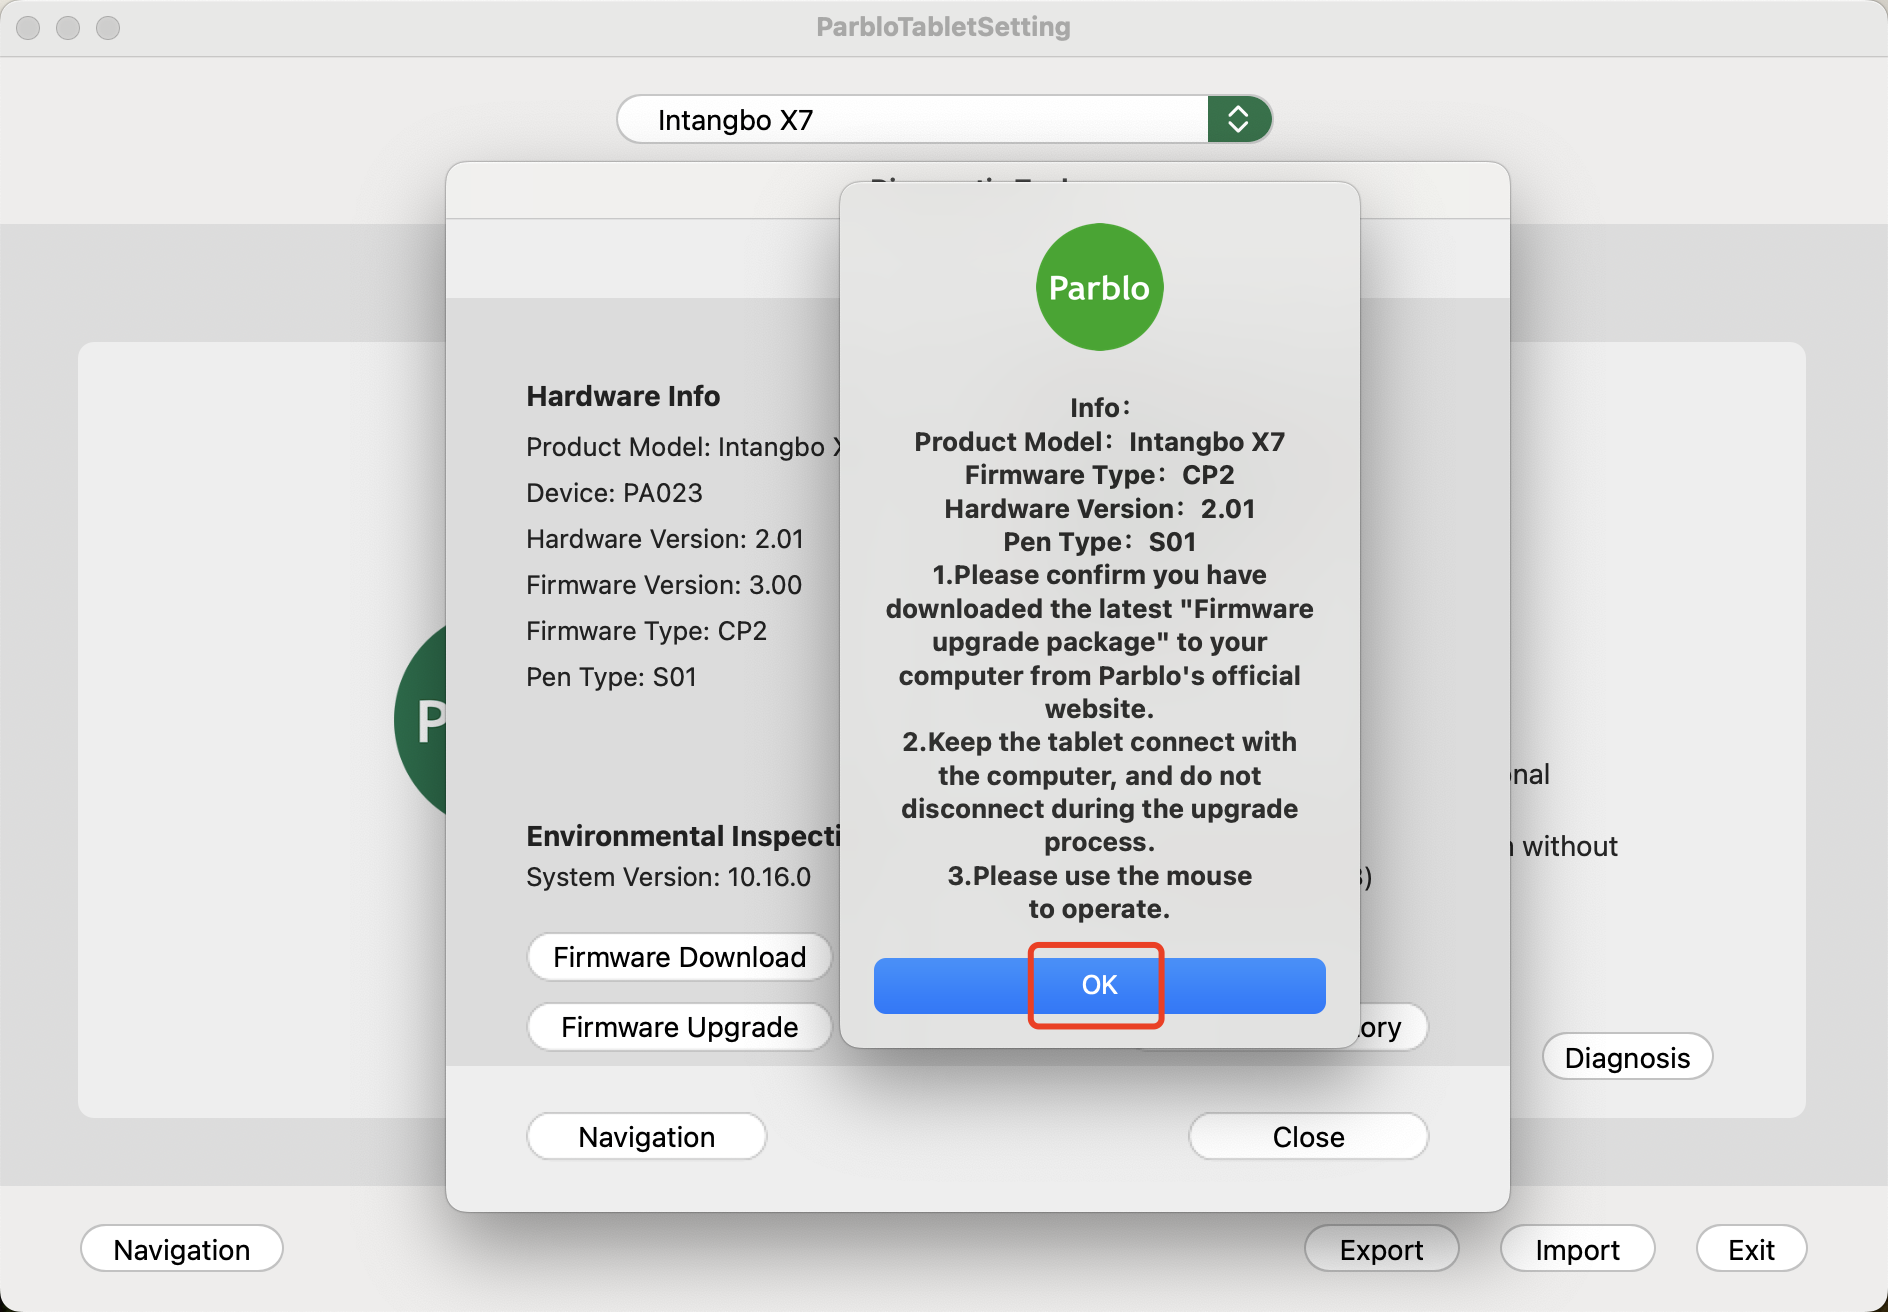Confirm the firmware info dialog with OK

(x=1099, y=985)
